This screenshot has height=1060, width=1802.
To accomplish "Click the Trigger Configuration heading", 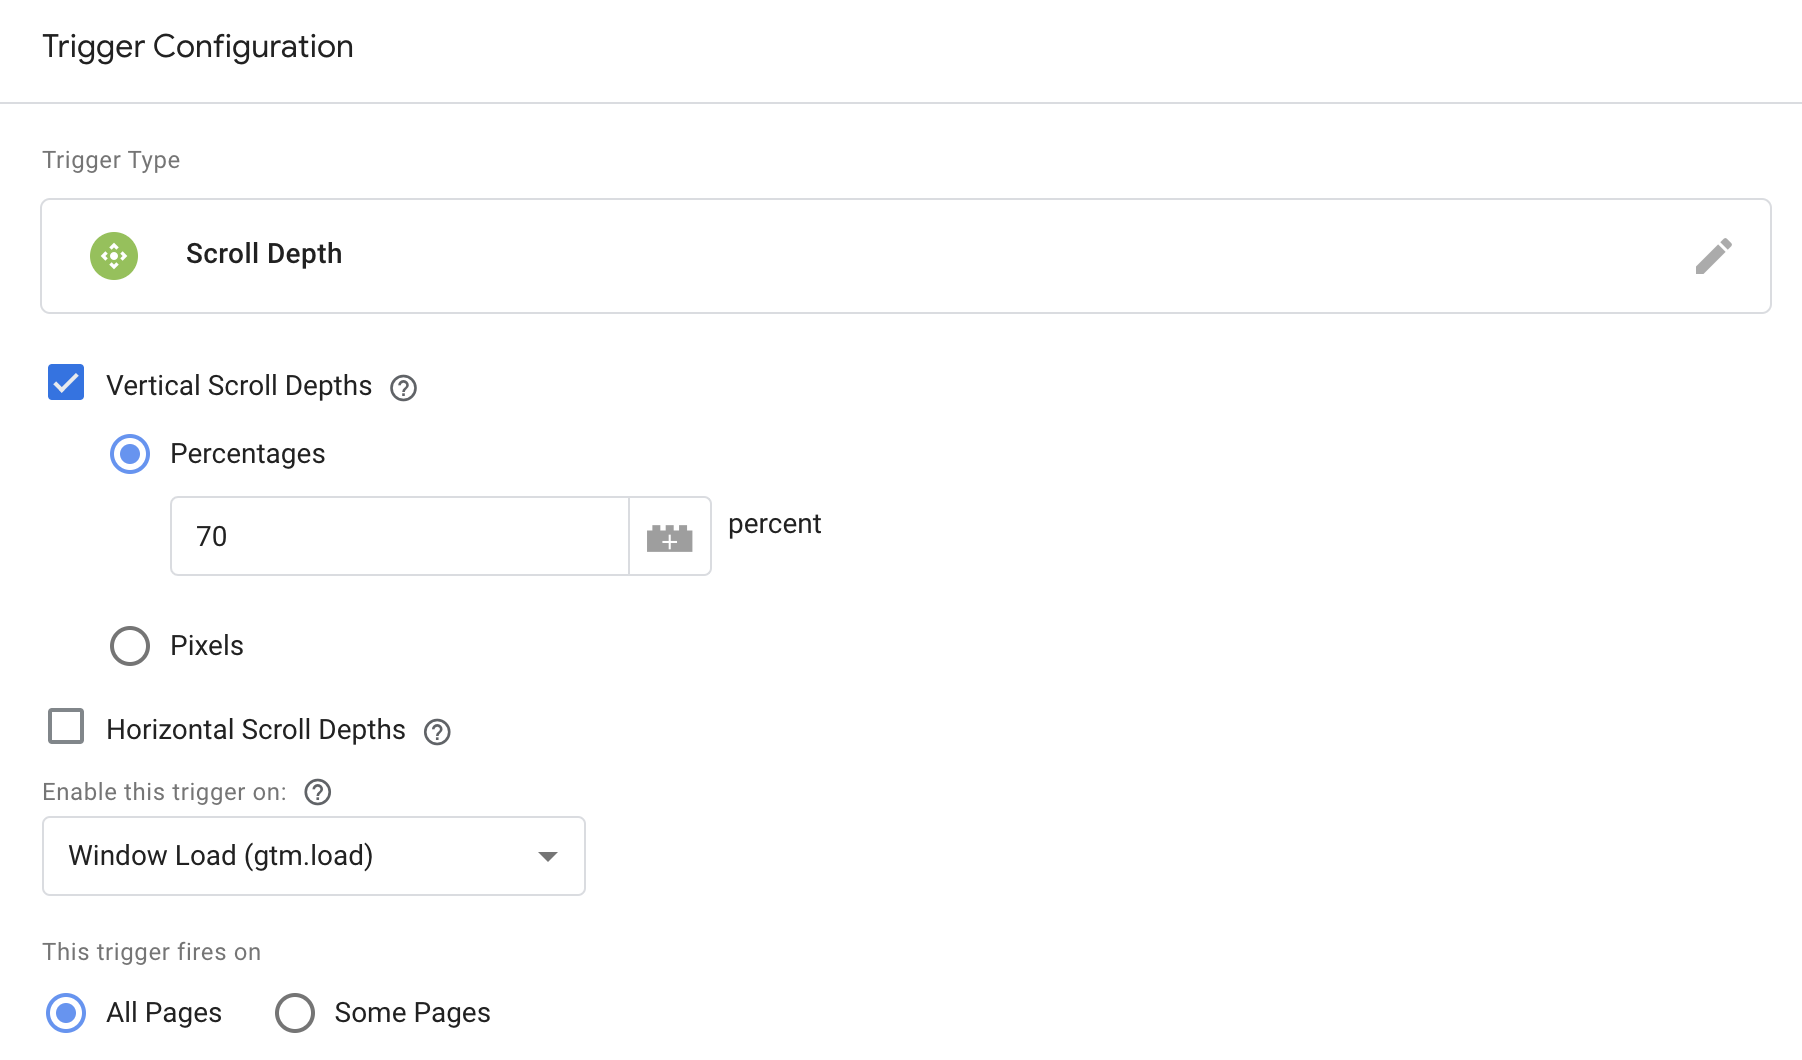I will click(198, 47).
